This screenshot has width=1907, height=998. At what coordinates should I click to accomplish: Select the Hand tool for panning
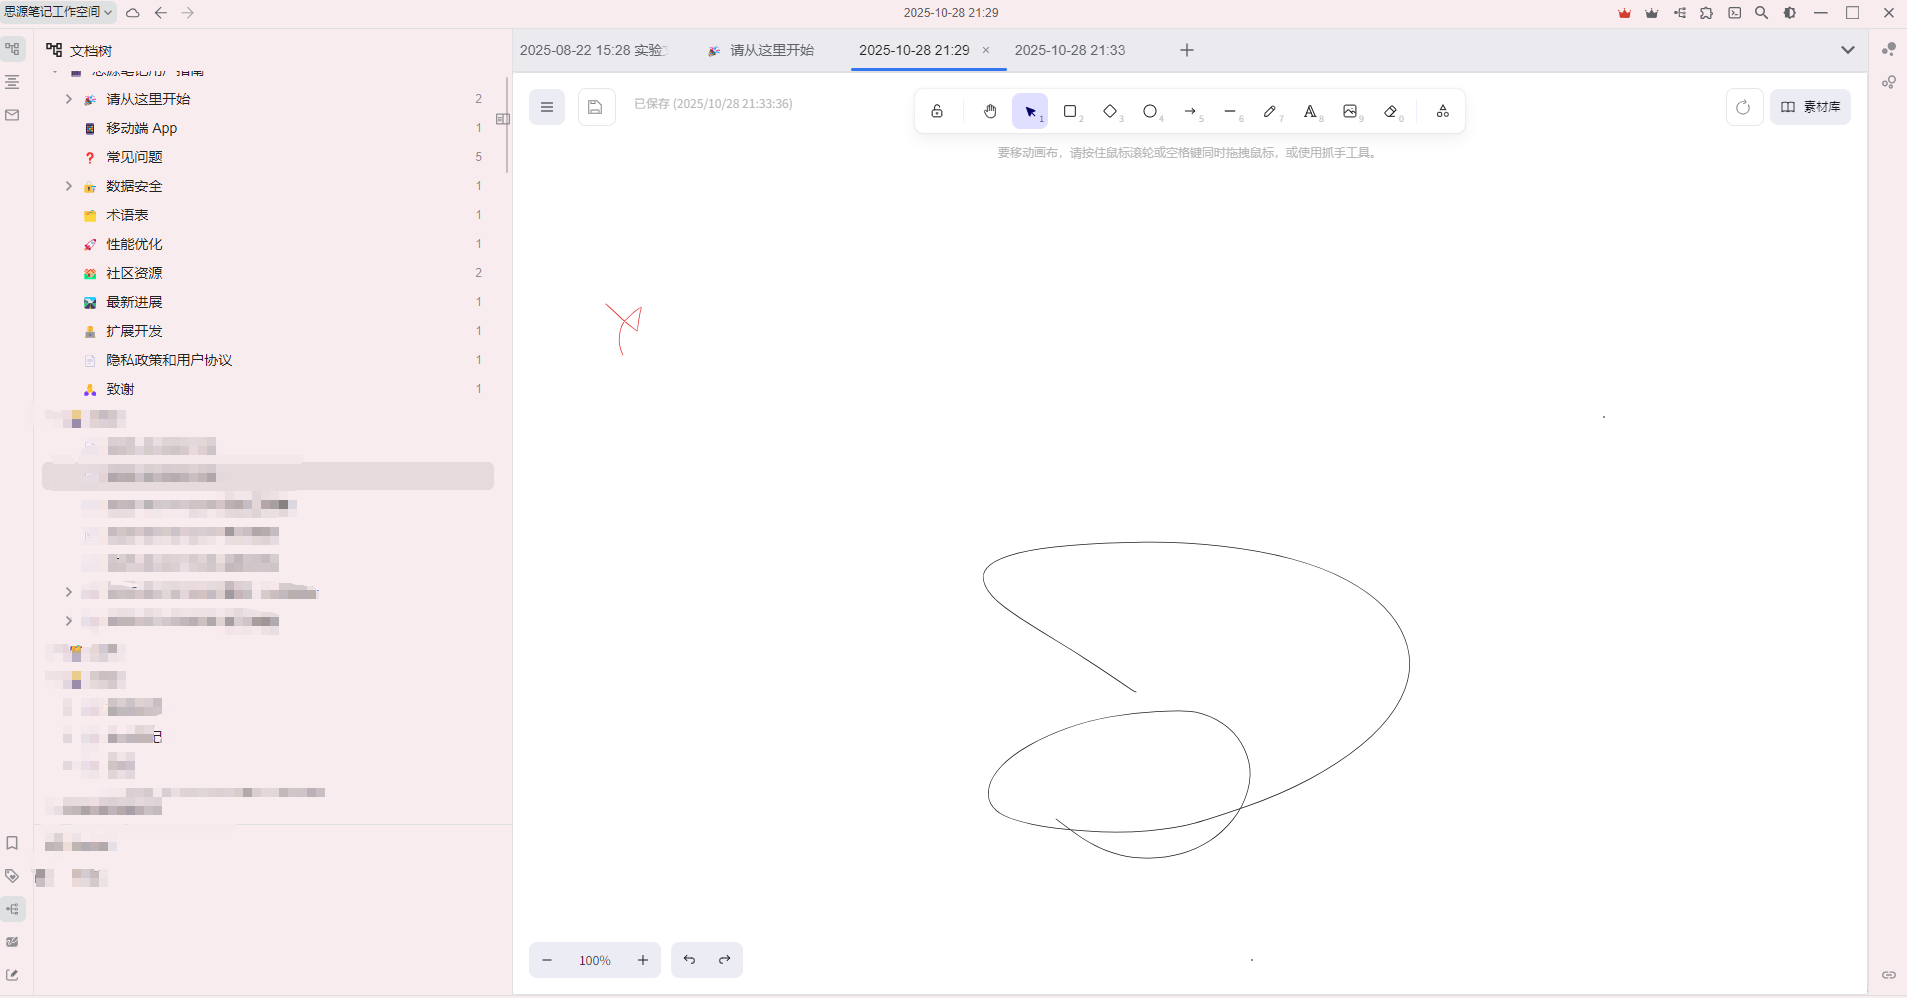point(988,111)
